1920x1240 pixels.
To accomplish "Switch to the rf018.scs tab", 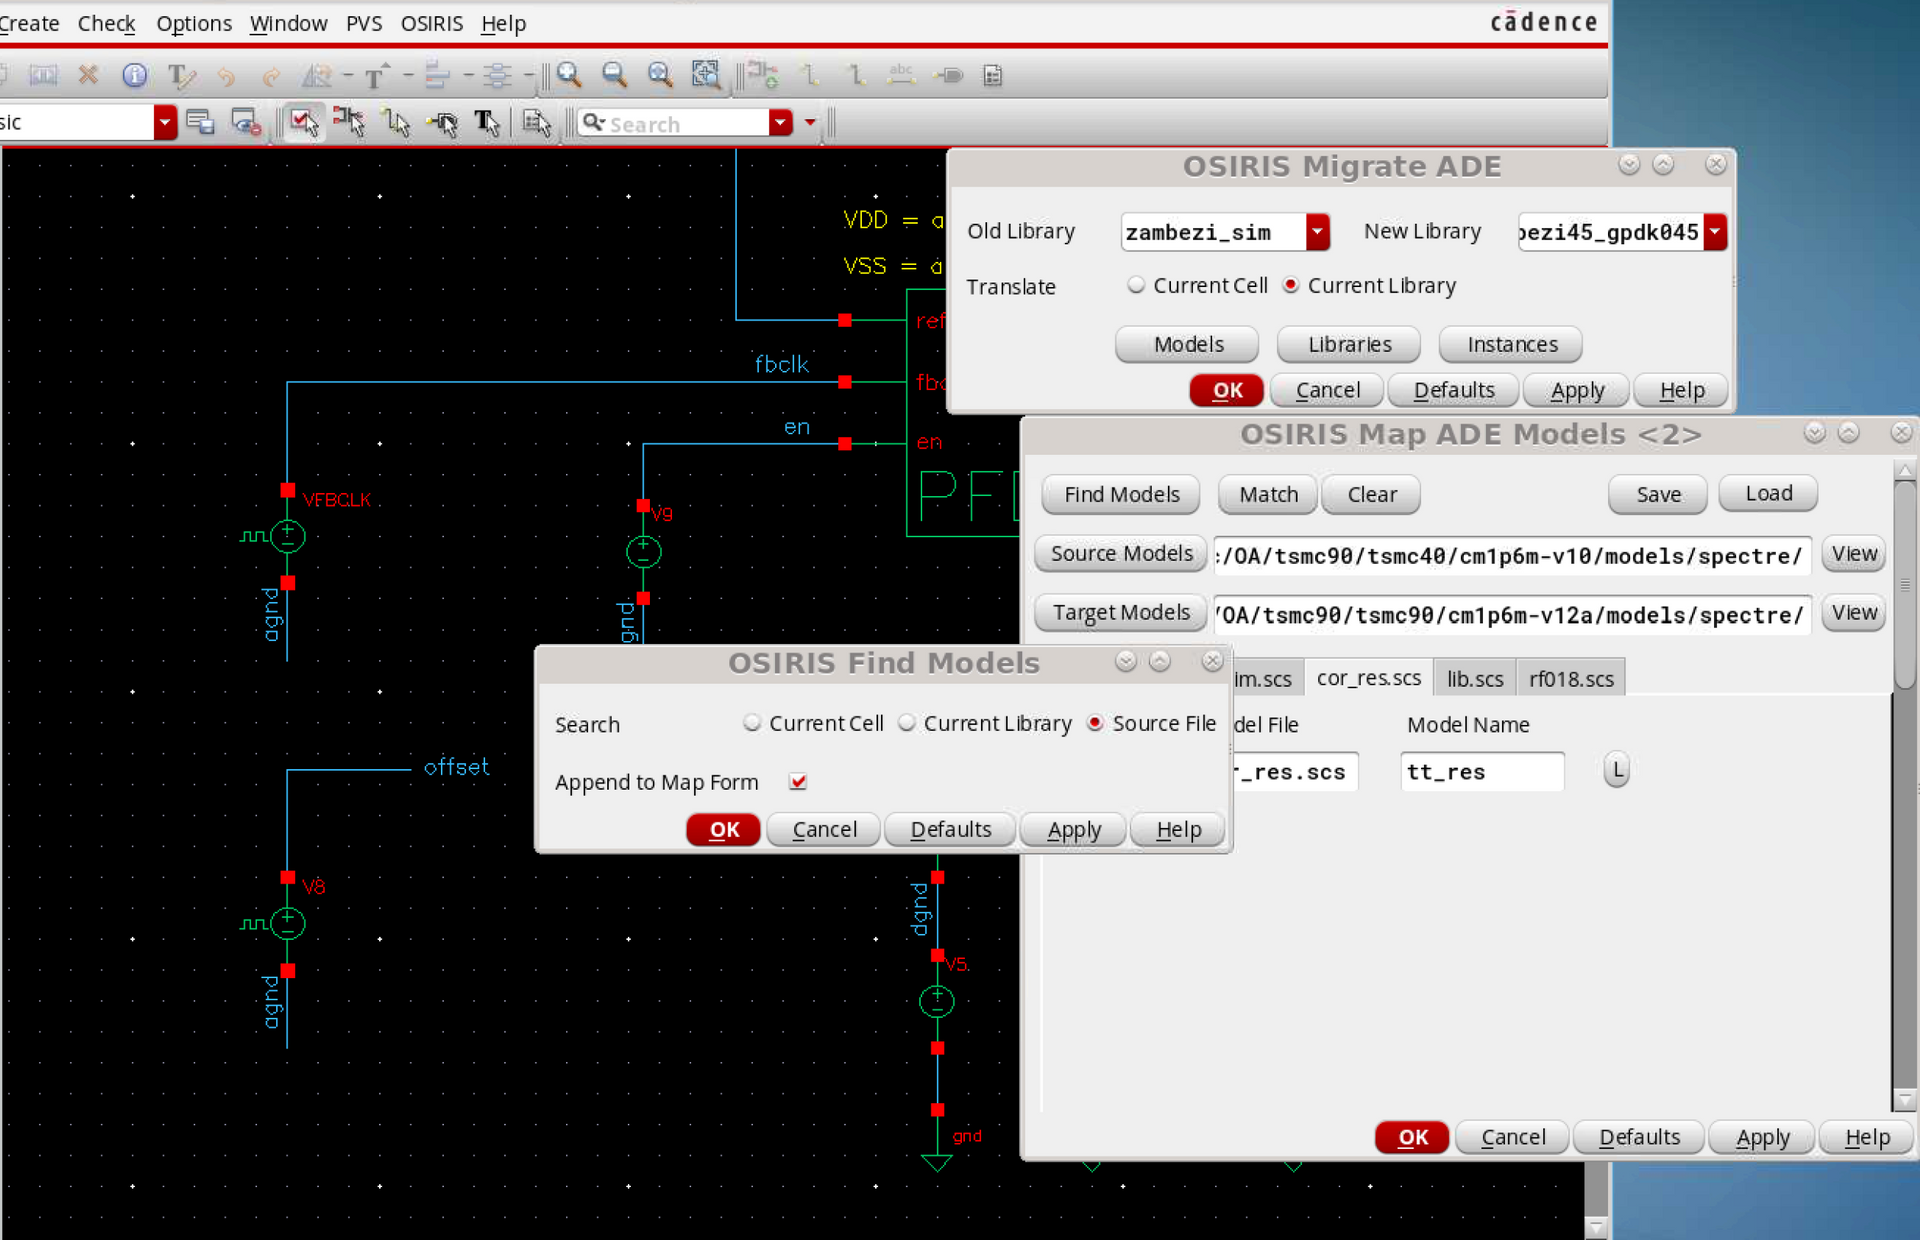I will tap(1571, 678).
